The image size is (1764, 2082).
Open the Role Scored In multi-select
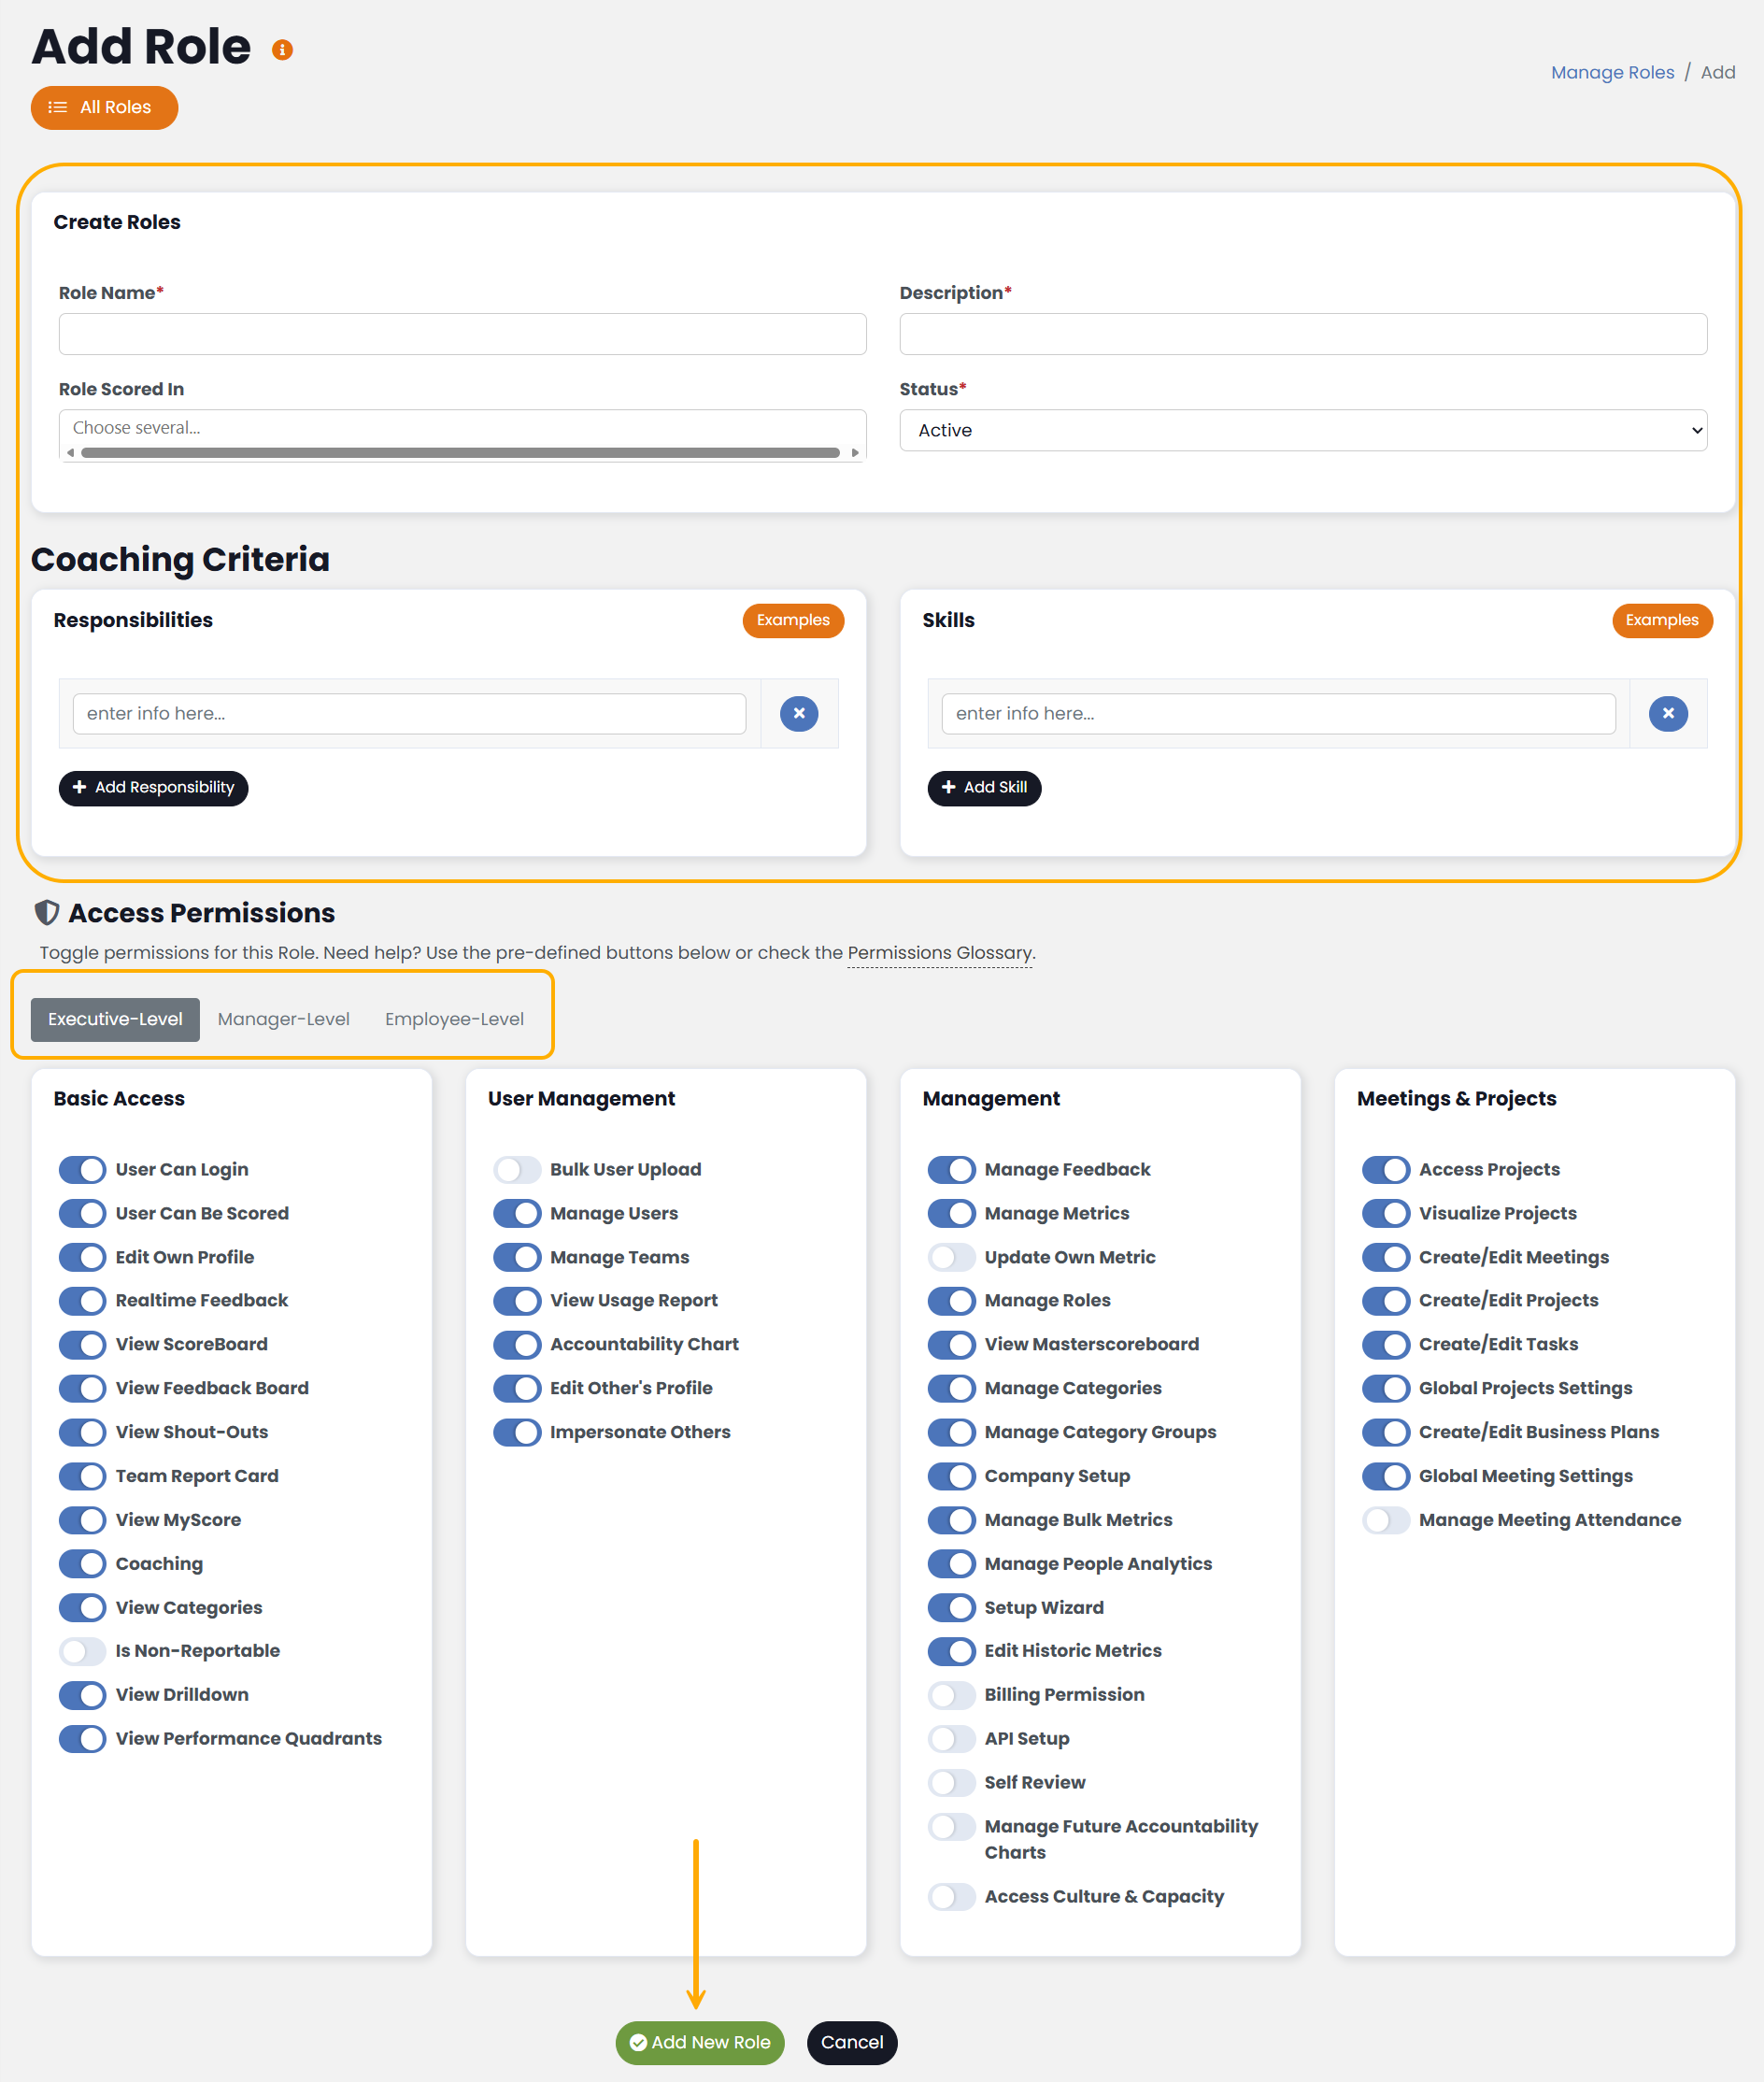point(461,427)
